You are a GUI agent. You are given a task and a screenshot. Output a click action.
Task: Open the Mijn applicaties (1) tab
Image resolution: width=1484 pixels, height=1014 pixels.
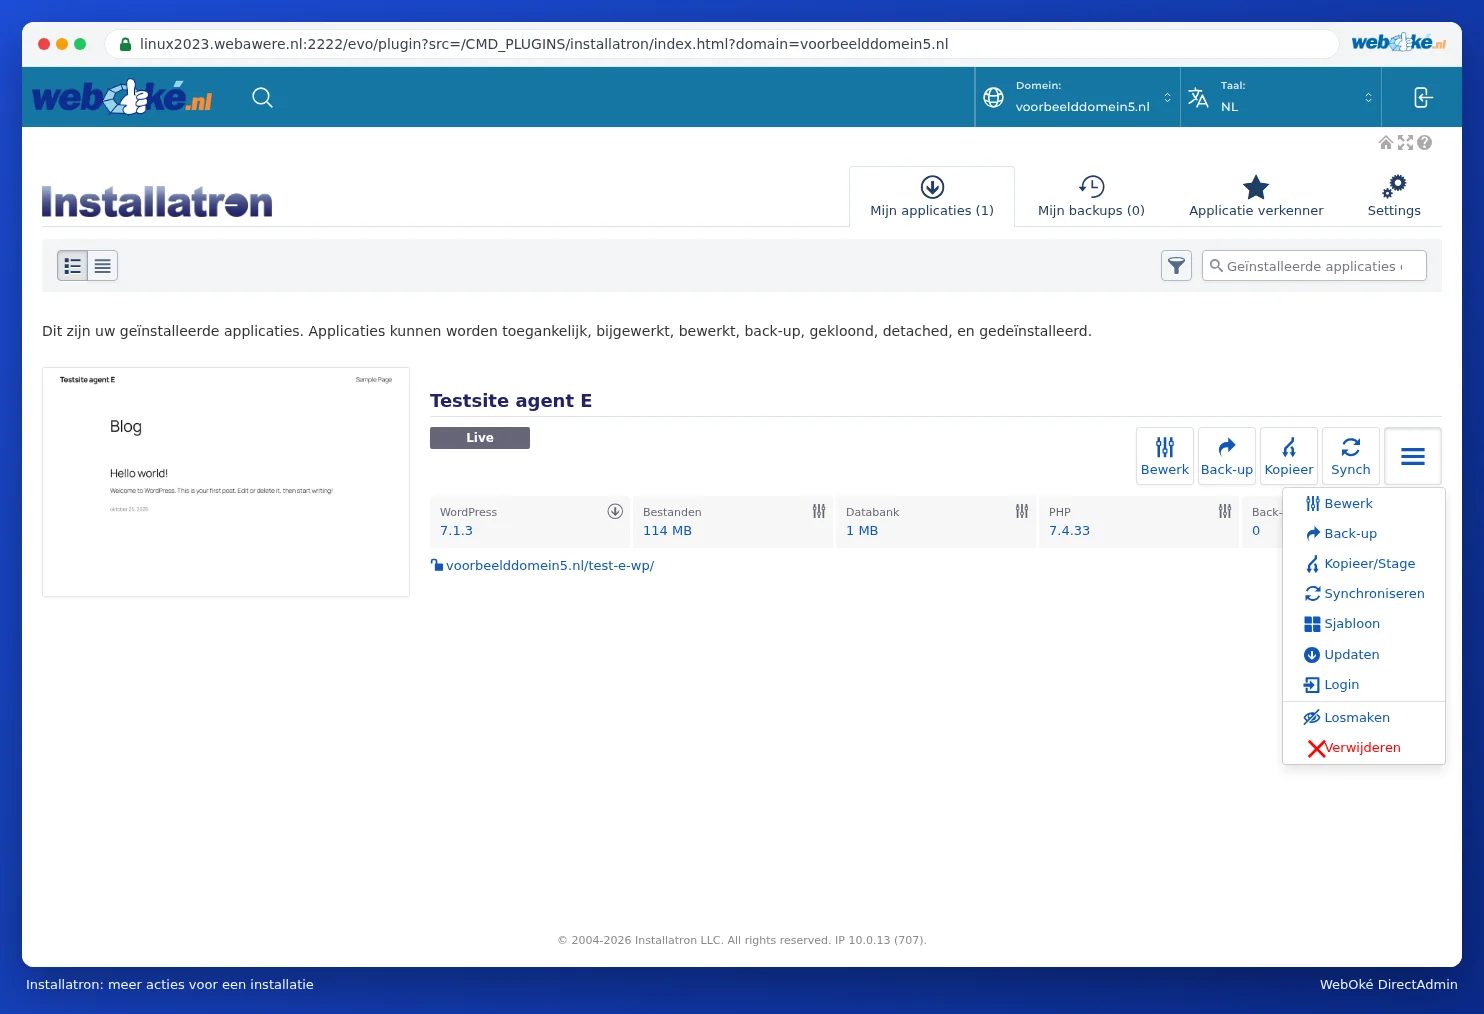point(932,197)
